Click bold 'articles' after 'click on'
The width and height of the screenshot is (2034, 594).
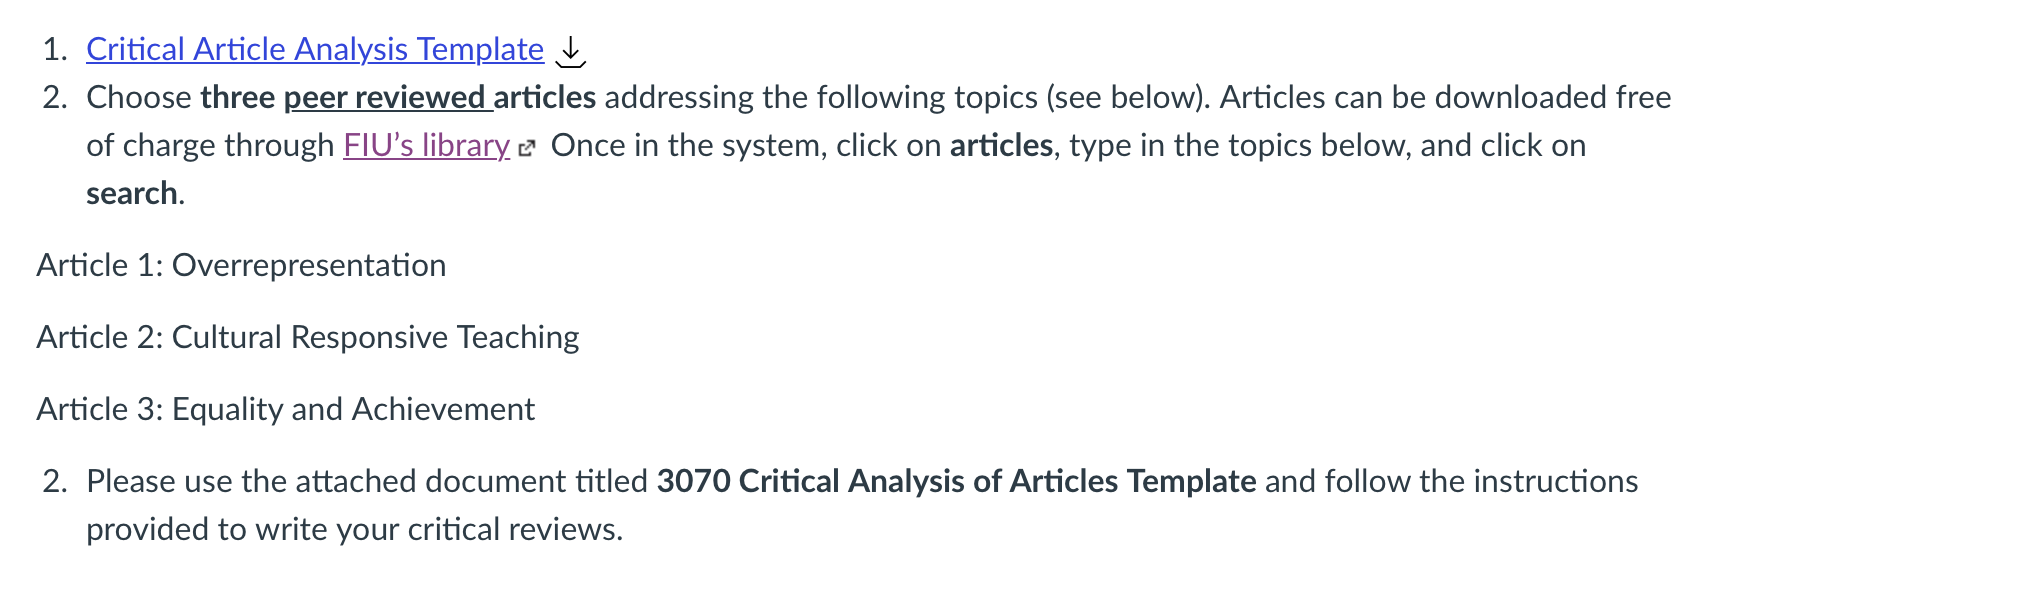(1001, 145)
